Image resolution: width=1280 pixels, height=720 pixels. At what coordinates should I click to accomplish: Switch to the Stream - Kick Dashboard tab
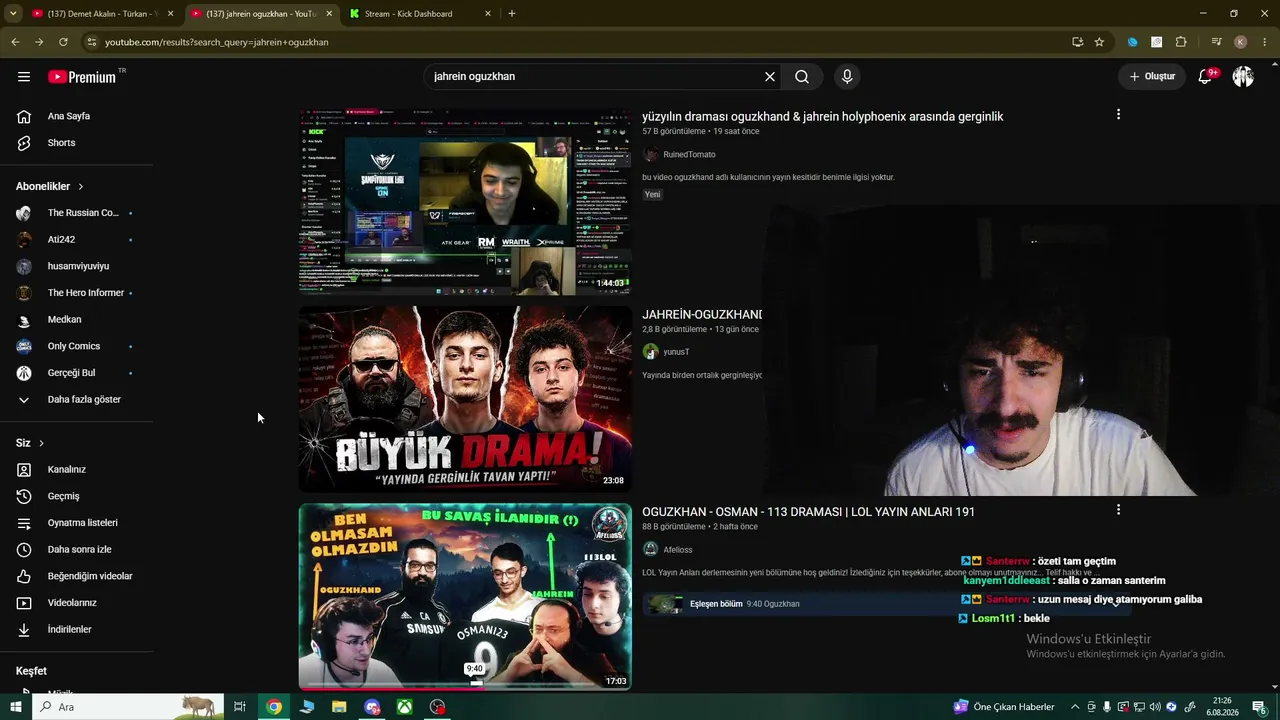coord(418,14)
